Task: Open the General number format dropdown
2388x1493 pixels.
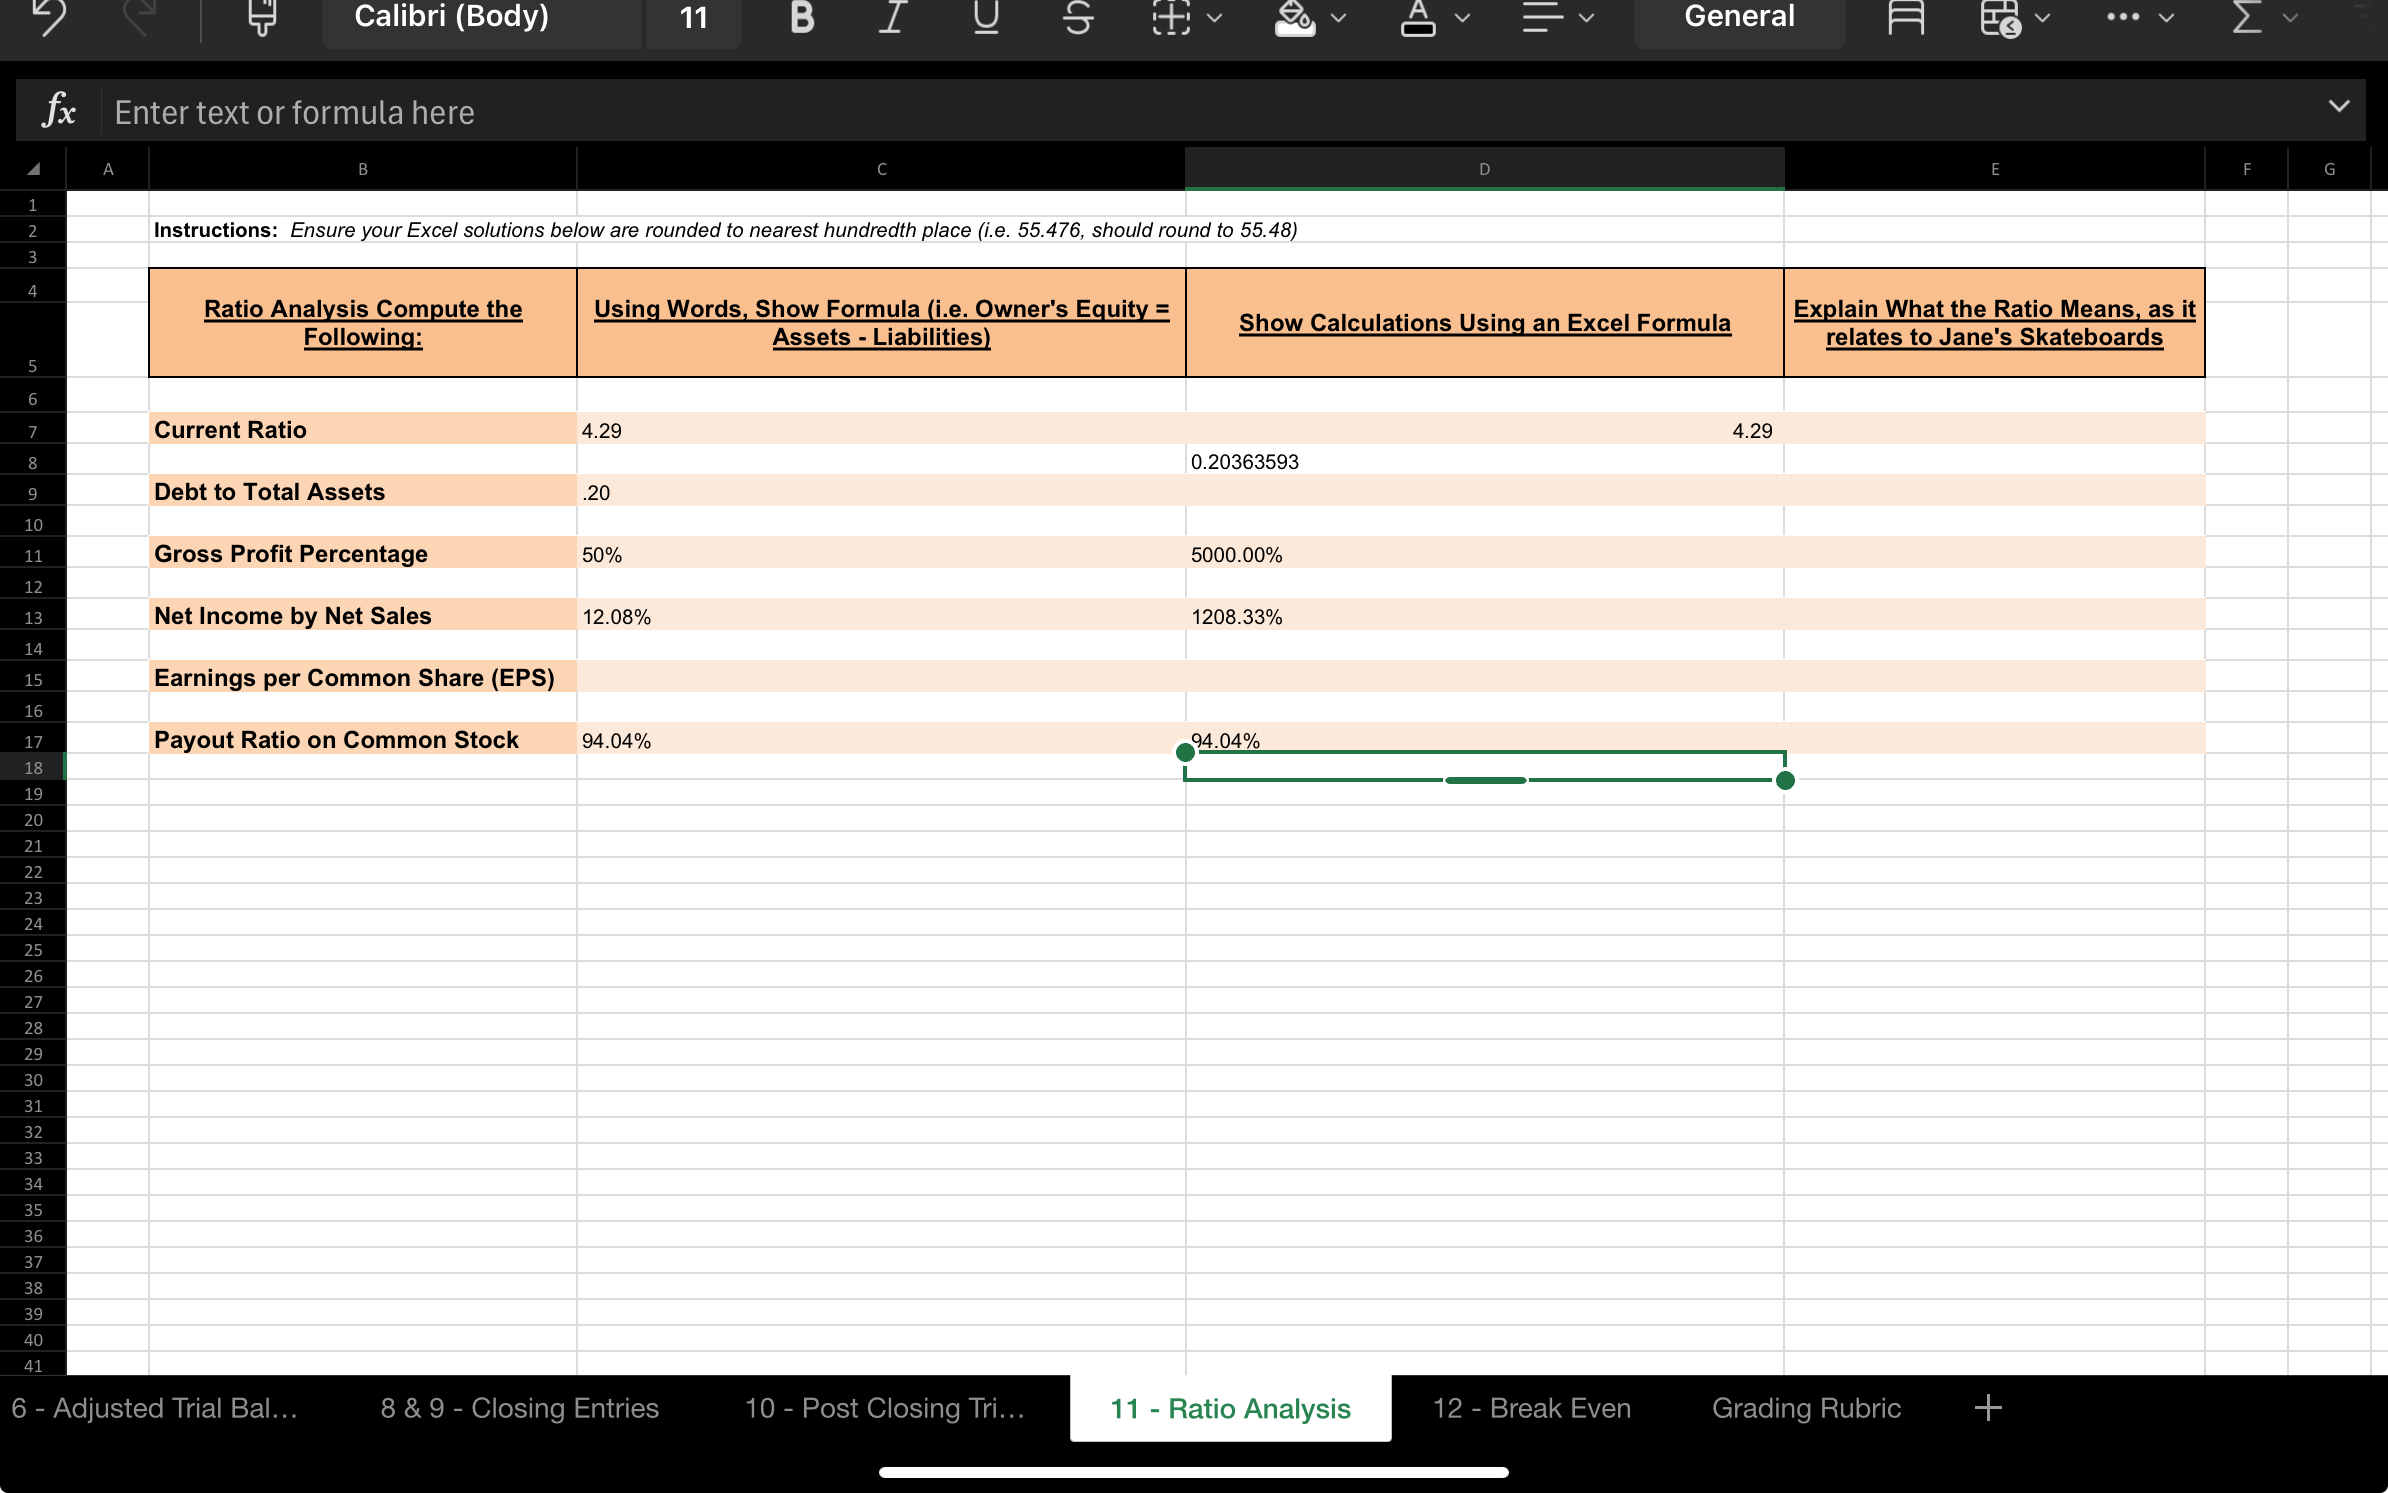Action: click(x=1739, y=17)
